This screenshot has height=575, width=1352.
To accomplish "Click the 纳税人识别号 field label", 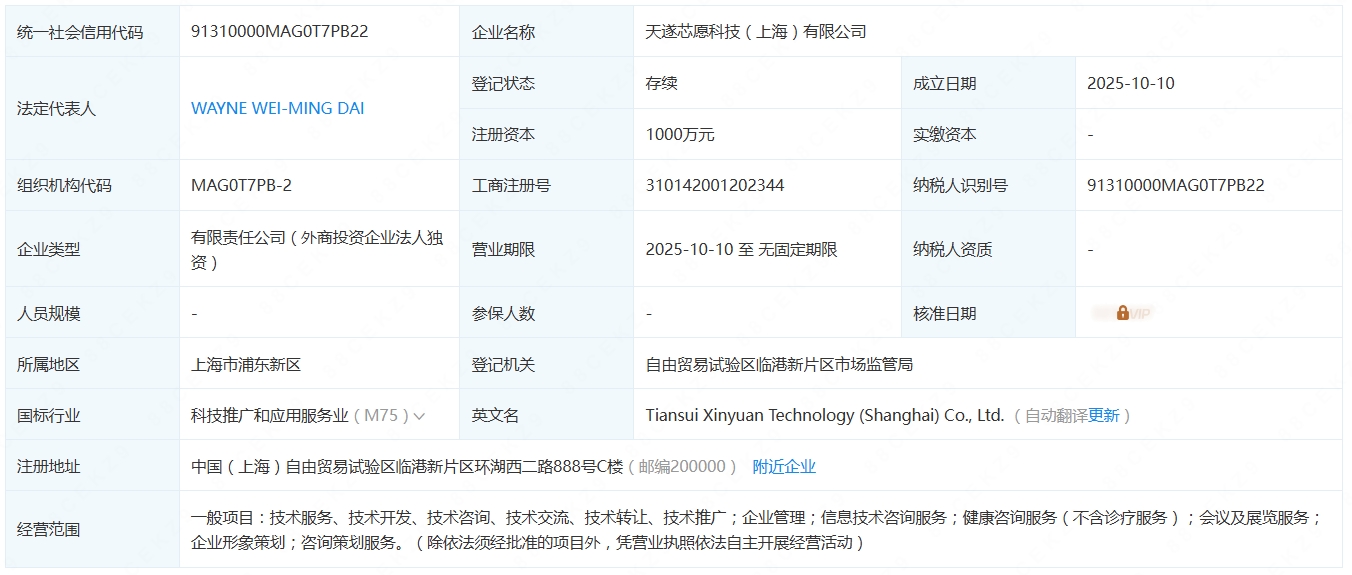I will click(x=960, y=185).
